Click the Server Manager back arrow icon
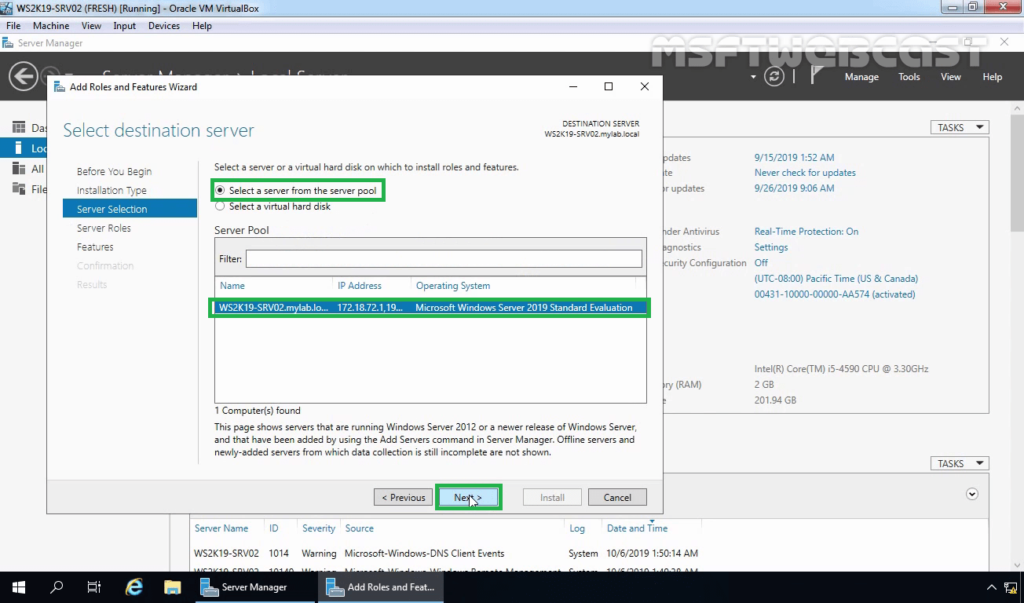This screenshot has height=603, width=1024. pyautogui.click(x=23, y=76)
